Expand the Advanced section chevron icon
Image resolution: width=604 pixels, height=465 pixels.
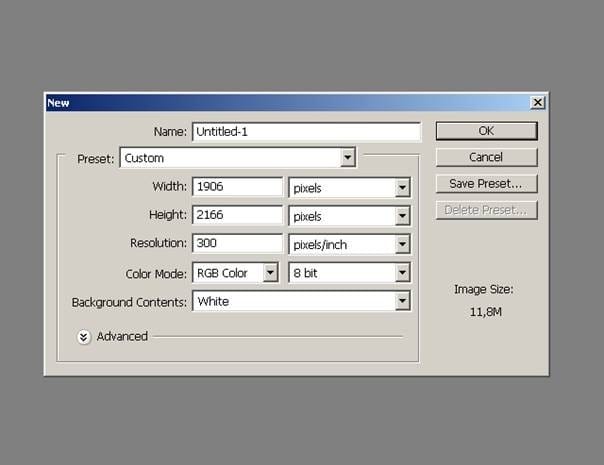pos(84,337)
